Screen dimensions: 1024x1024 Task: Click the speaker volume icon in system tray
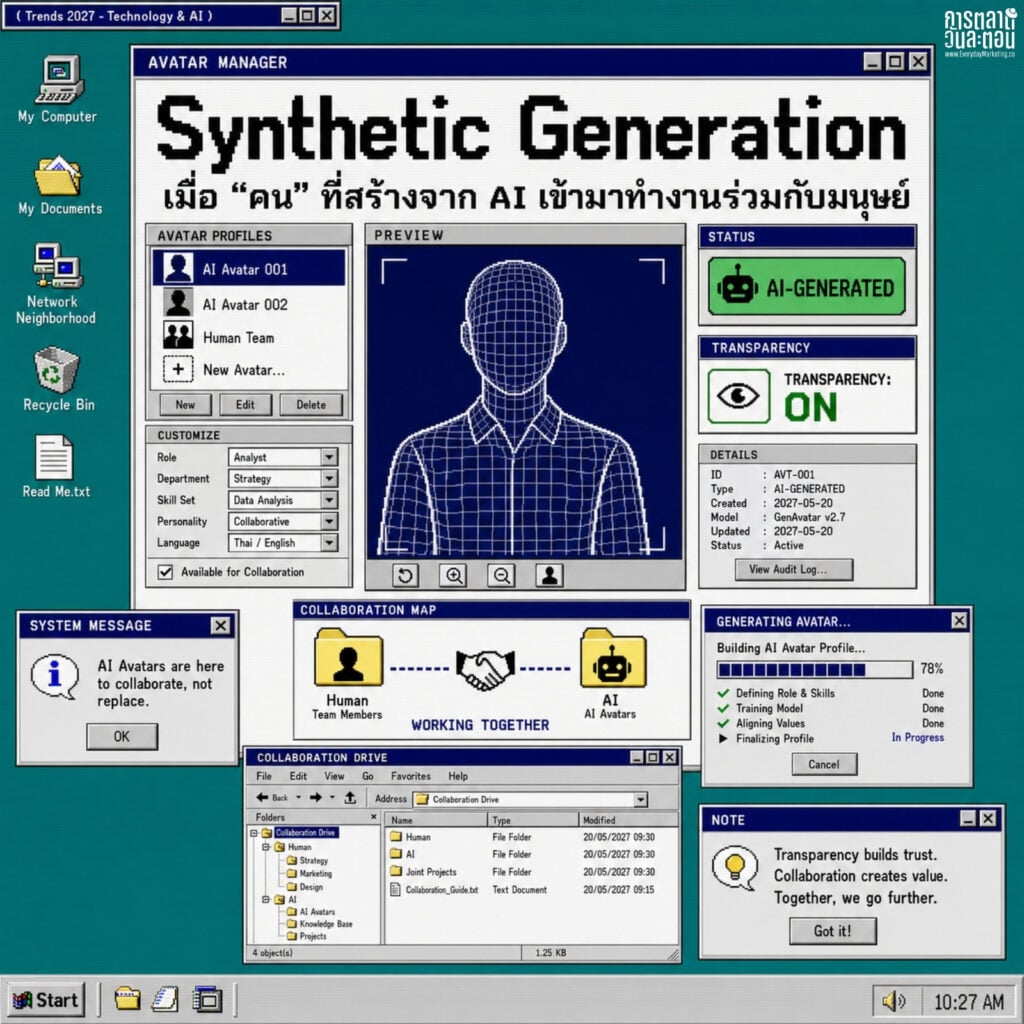coord(893,1000)
